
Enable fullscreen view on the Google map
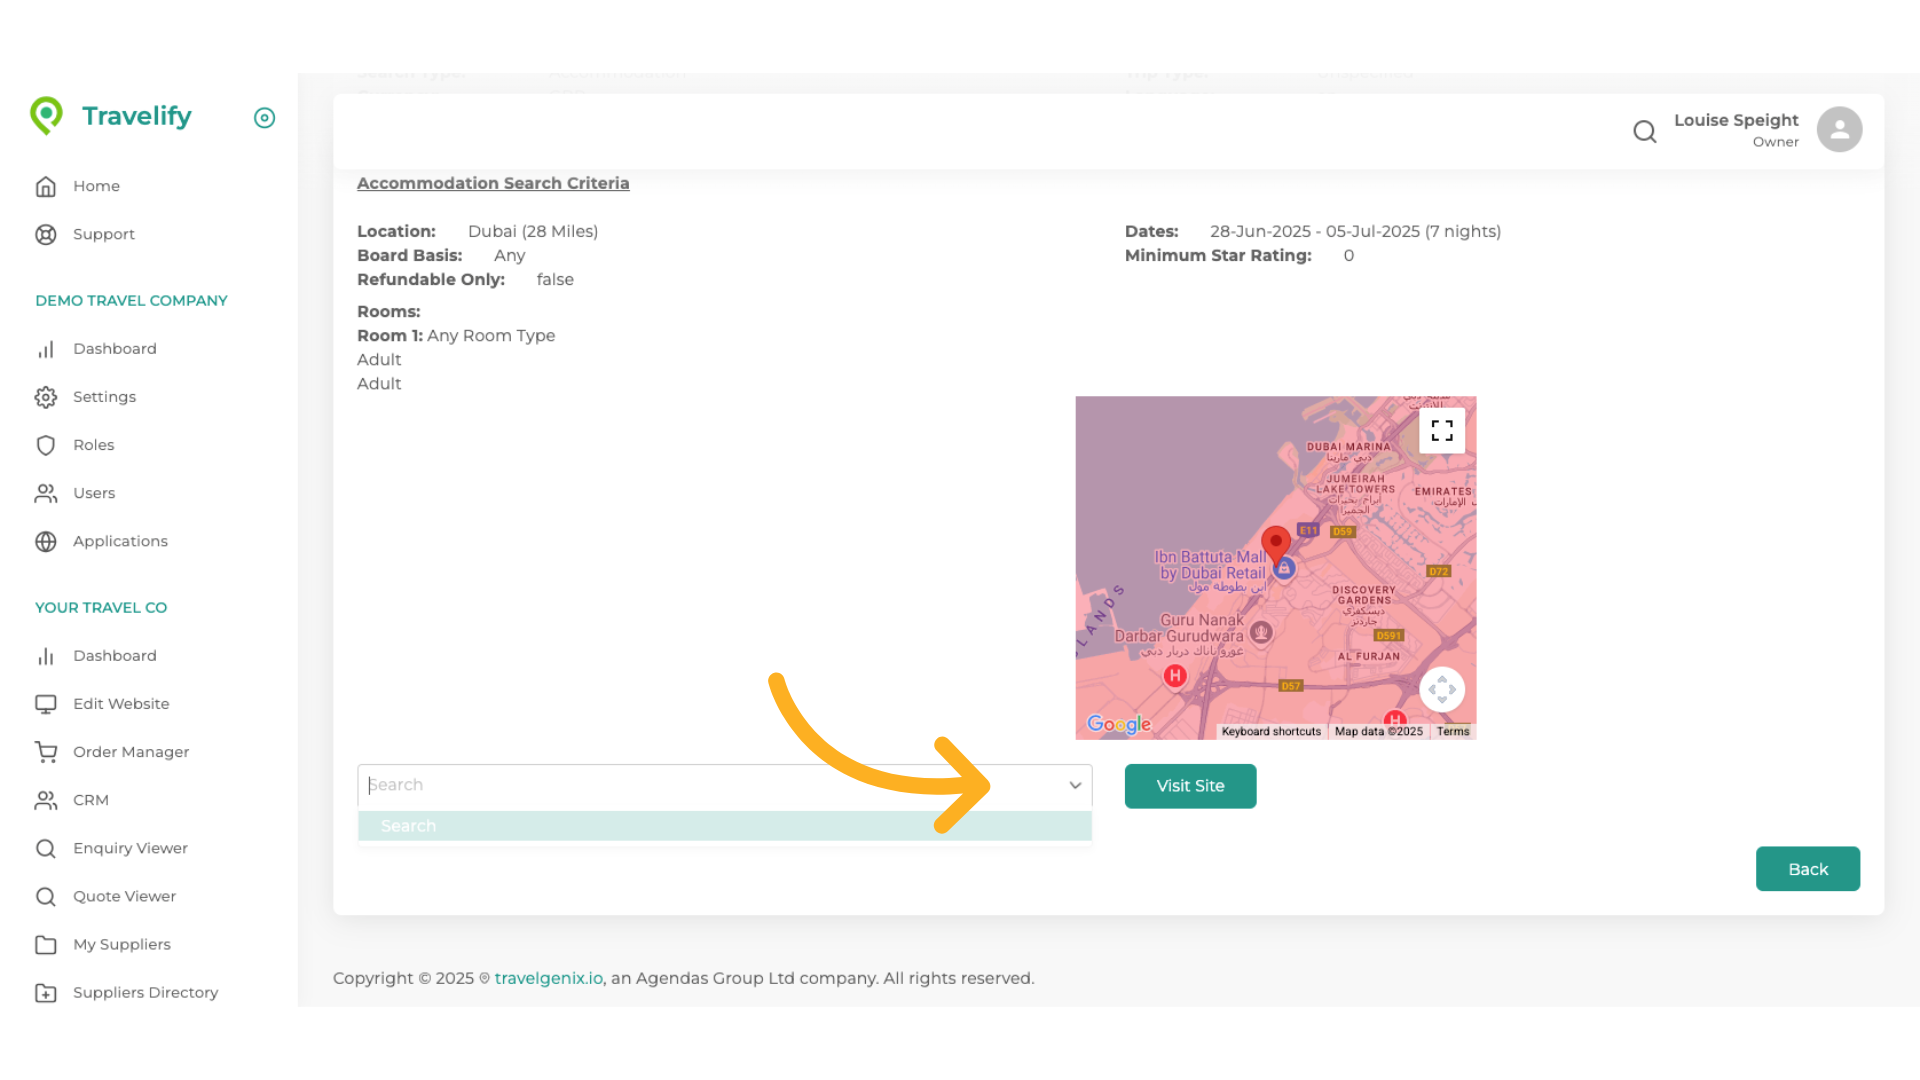coord(1442,430)
